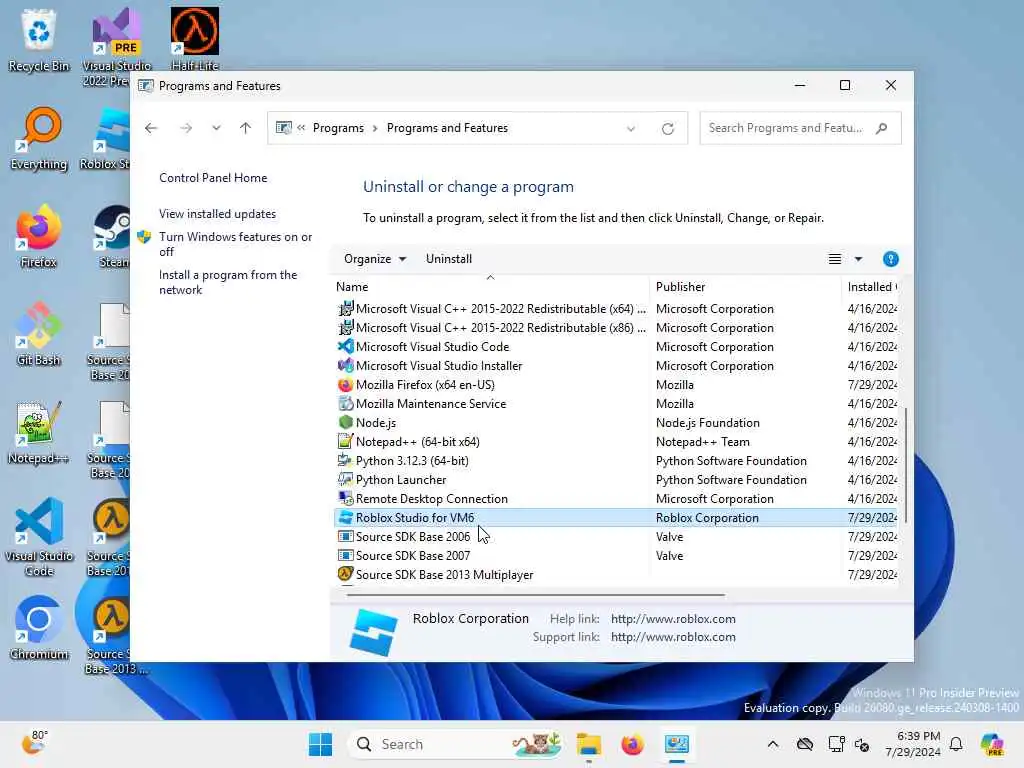Click the forward navigation arrow
1024x768 pixels.
(186, 128)
